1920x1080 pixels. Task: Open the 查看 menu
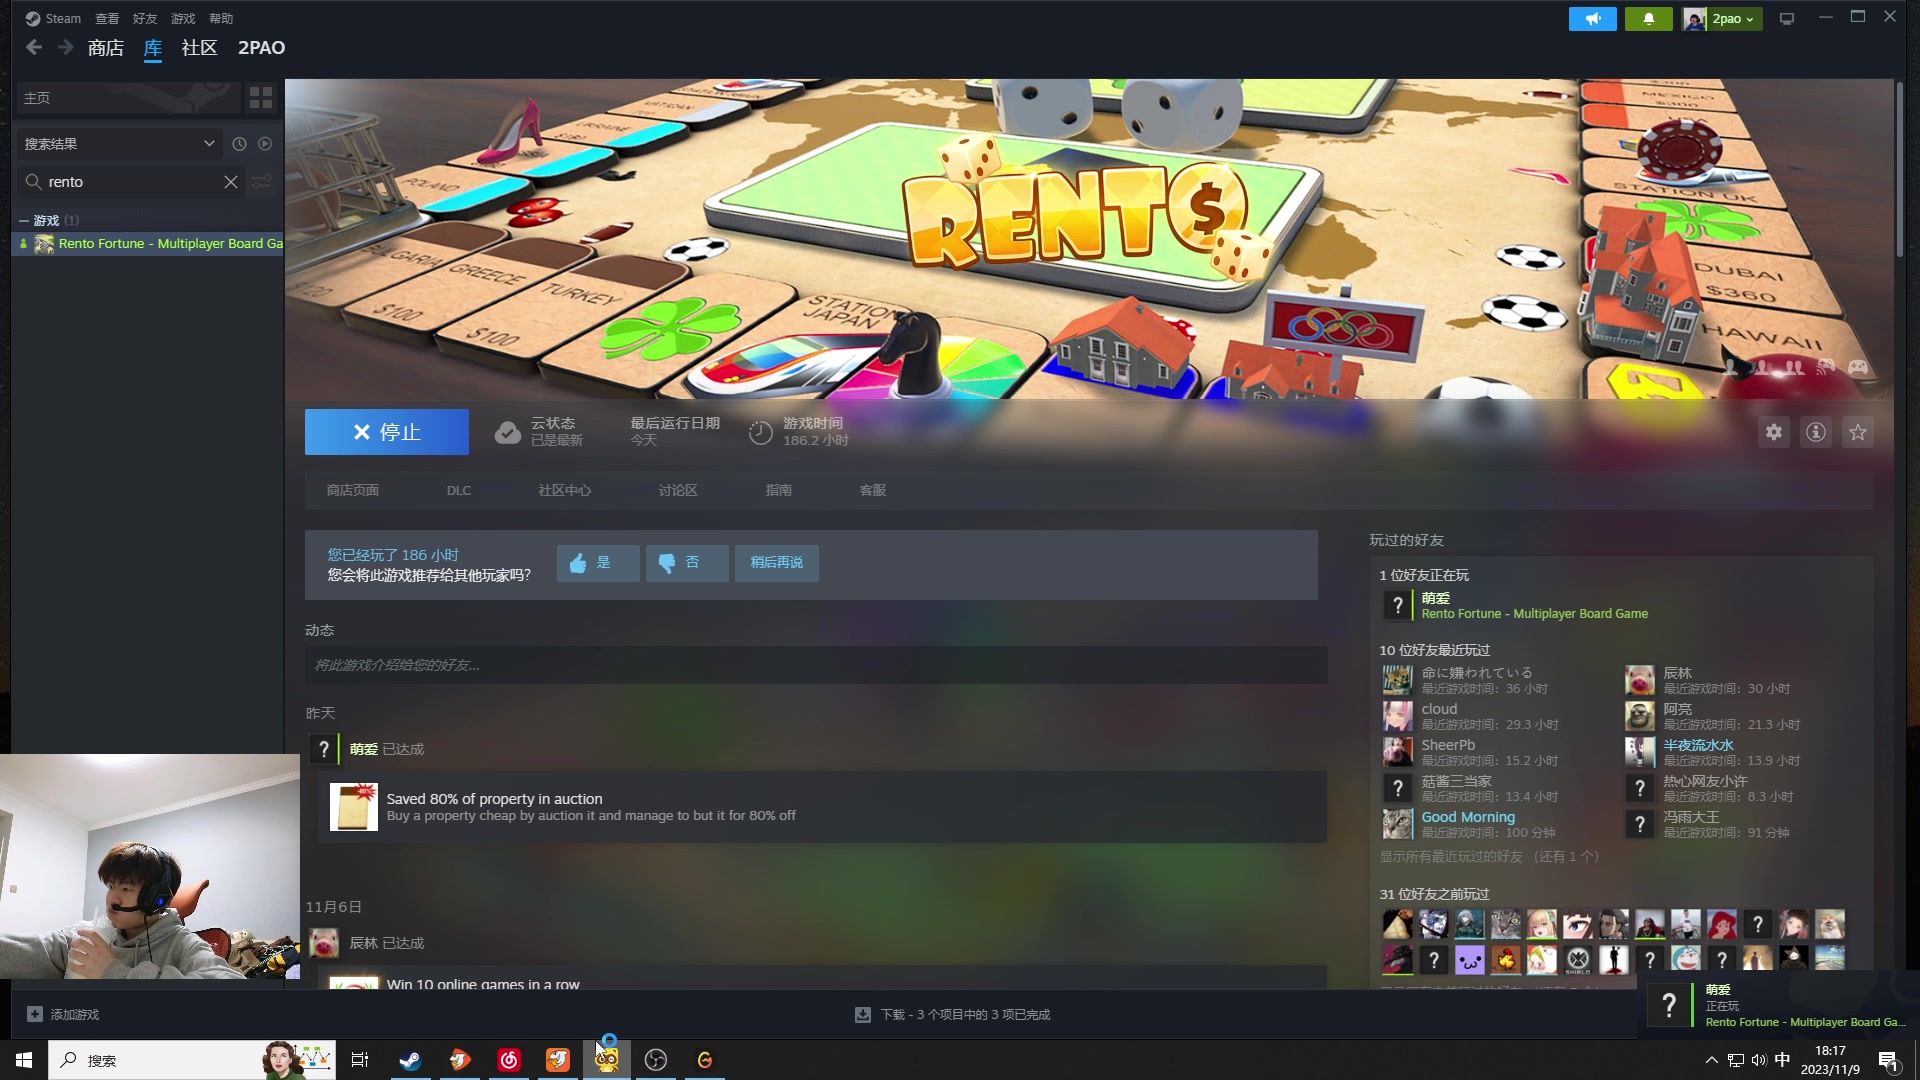[x=107, y=19]
